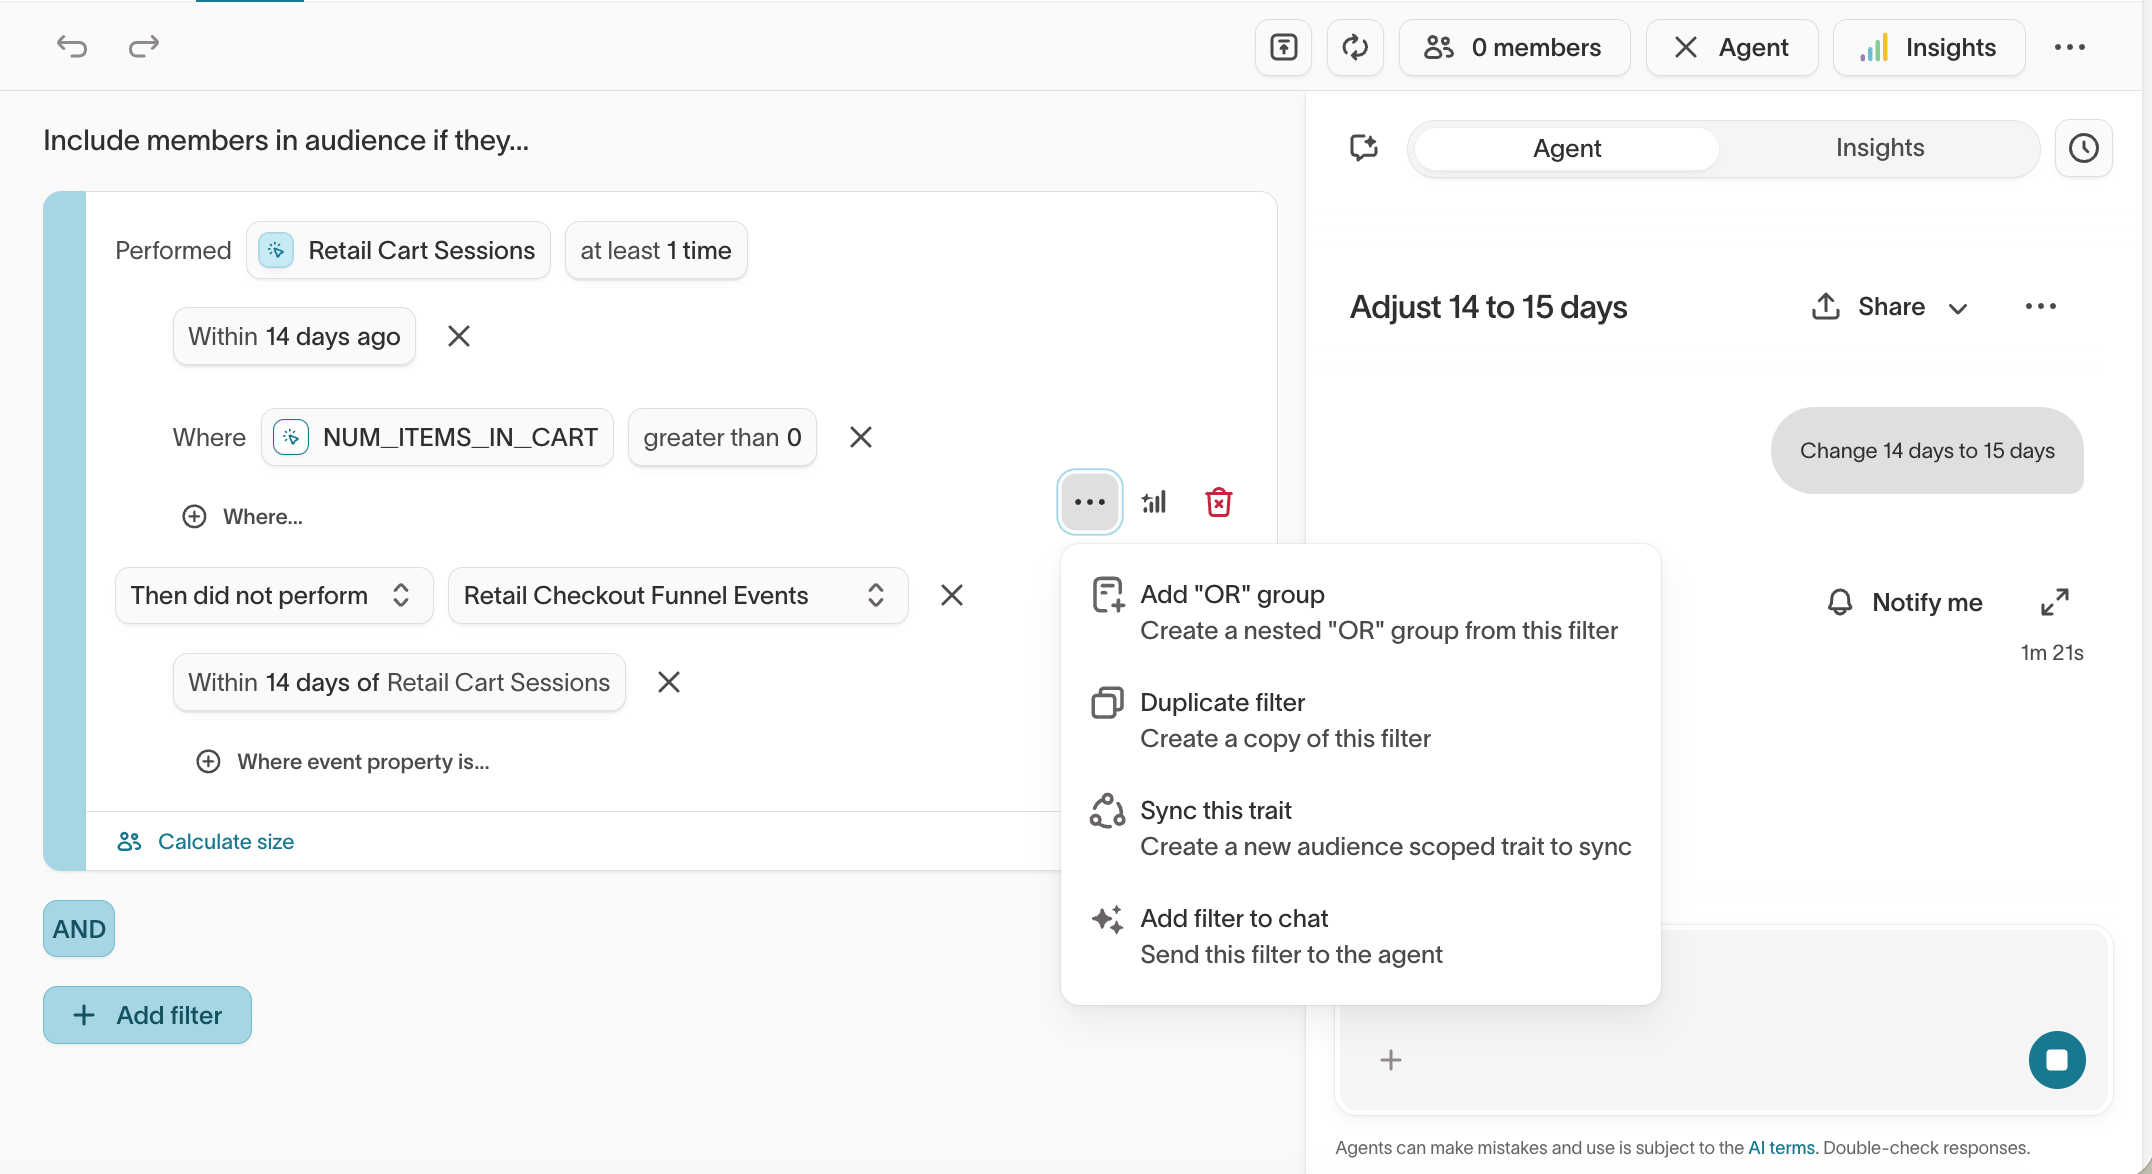Start a new conversation with the compose icon

pyautogui.click(x=1364, y=148)
